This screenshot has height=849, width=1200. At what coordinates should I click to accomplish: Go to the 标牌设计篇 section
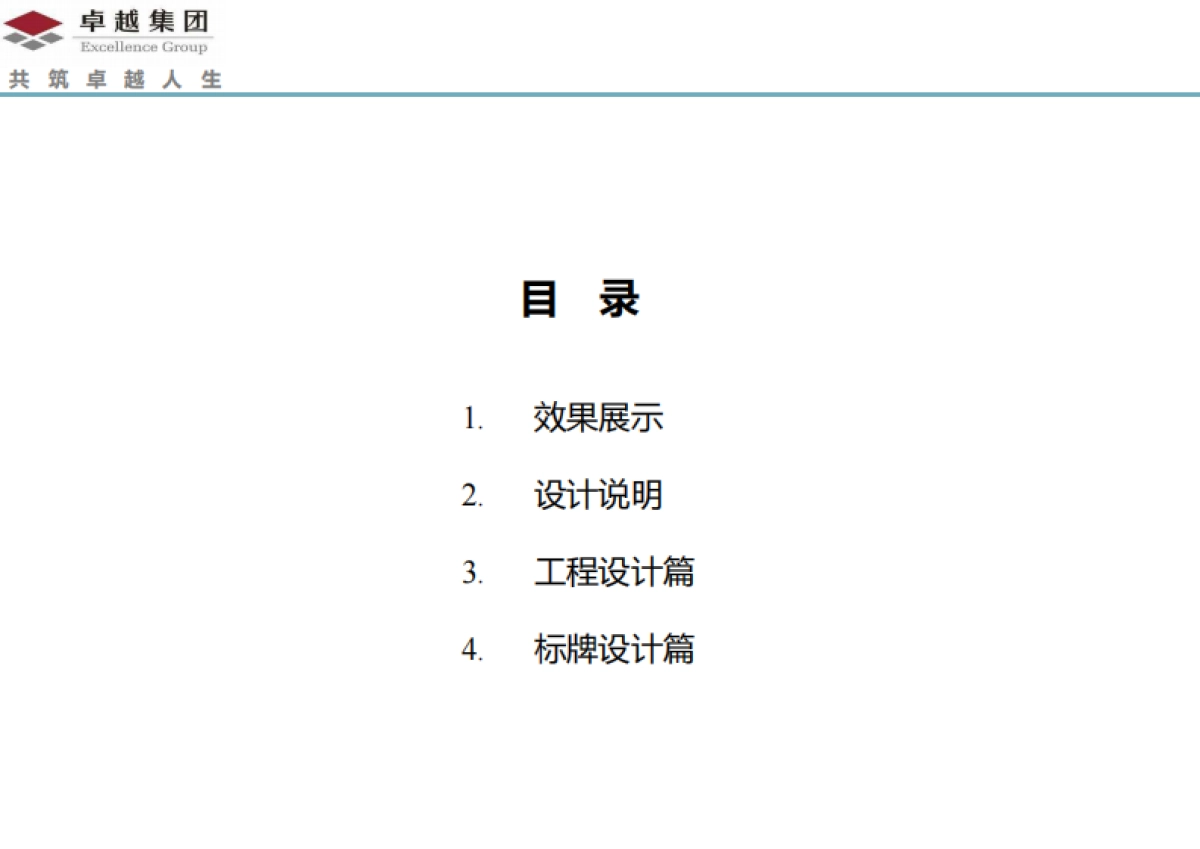(x=614, y=650)
